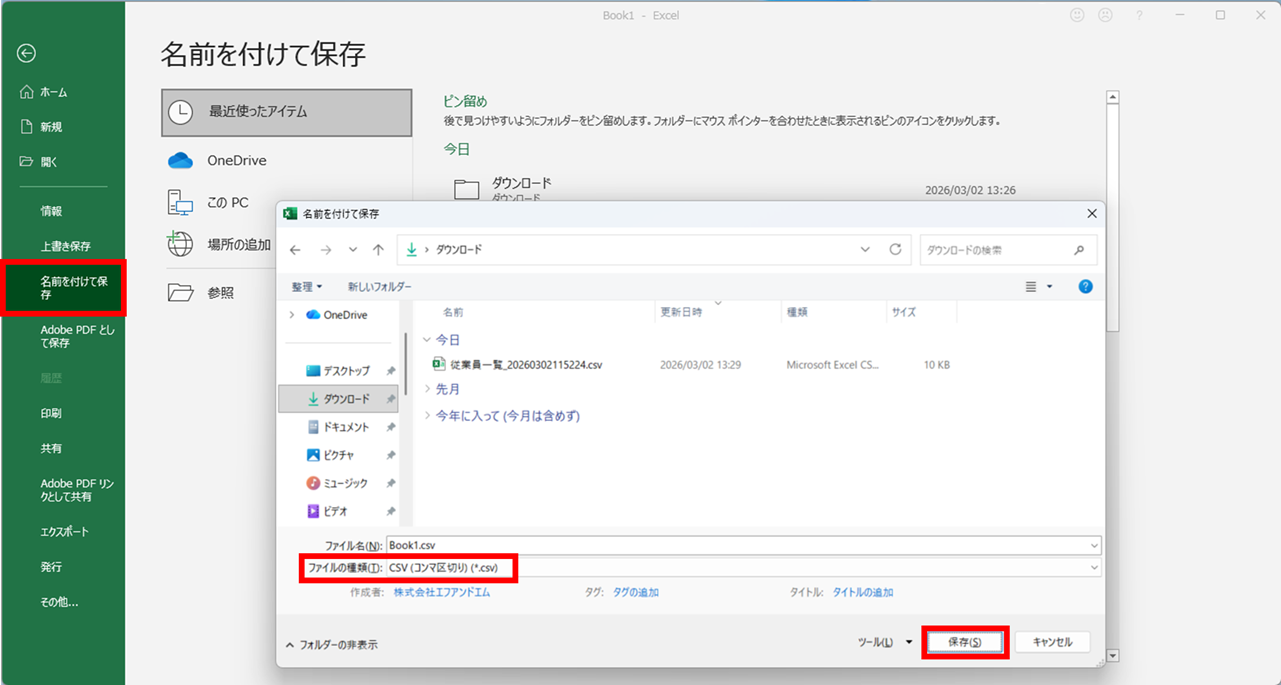Select OneDrive cloud icon in backstage list
The height and width of the screenshot is (685, 1281).
180,161
